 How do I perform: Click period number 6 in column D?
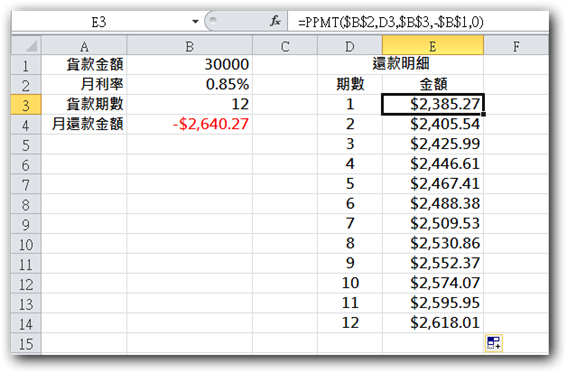350,204
